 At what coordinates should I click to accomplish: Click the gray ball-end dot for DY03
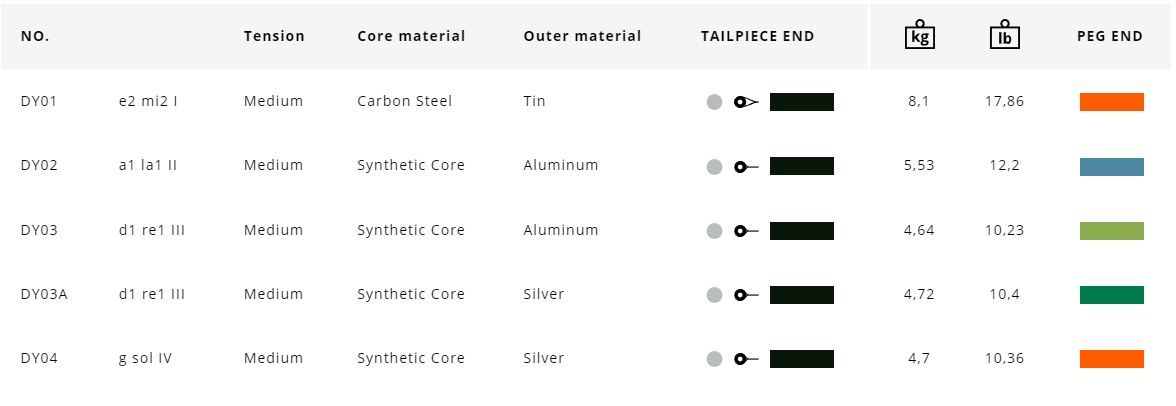pos(714,231)
